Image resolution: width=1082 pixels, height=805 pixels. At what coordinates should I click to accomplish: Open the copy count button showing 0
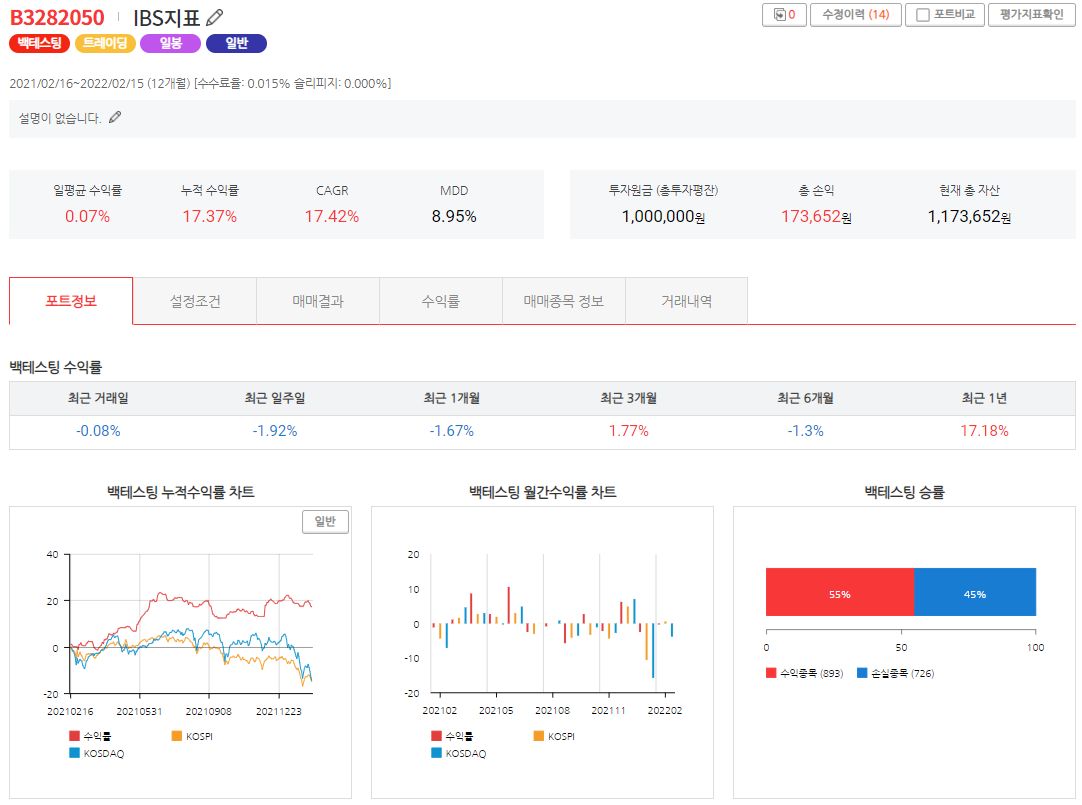(784, 14)
